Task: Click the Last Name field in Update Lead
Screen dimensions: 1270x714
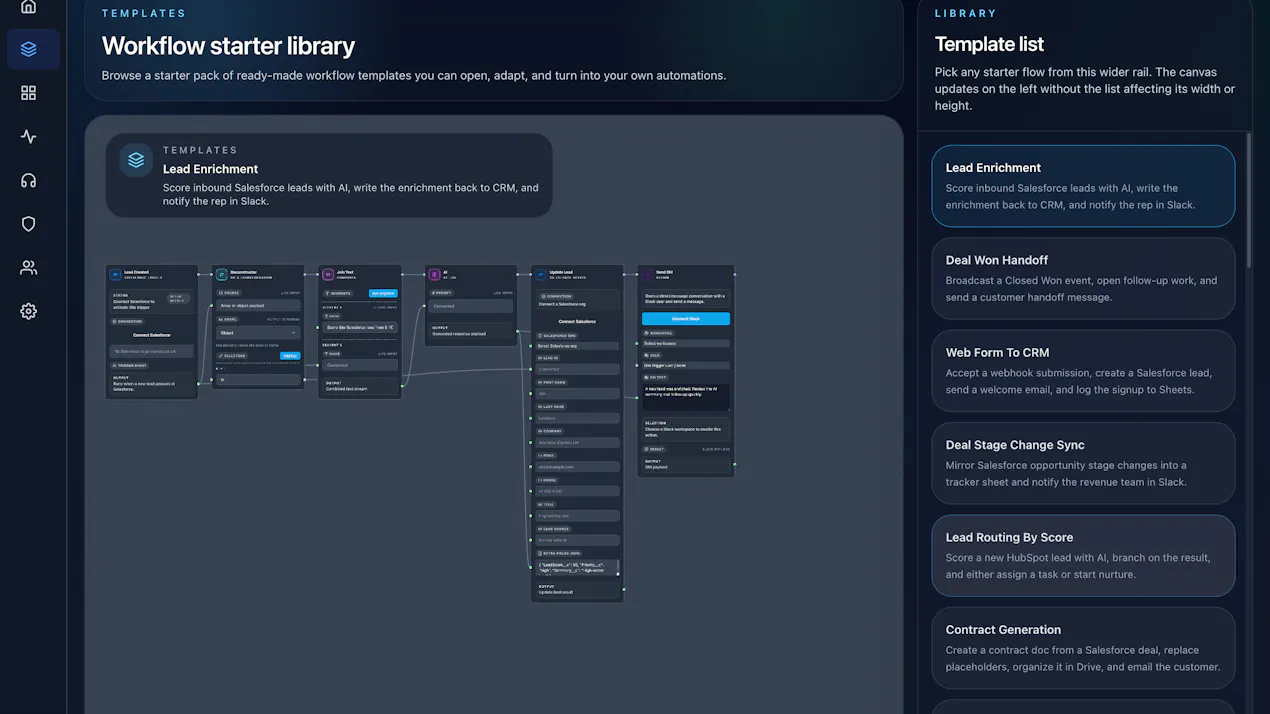Action: tap(577, 418)
